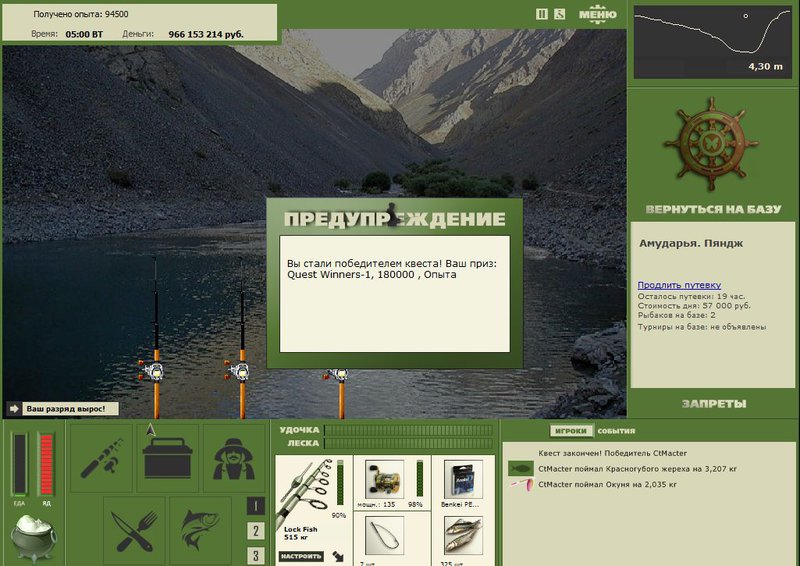Click the depth profile chart
The image size is (800, 566).
click(x=713, y=42)
